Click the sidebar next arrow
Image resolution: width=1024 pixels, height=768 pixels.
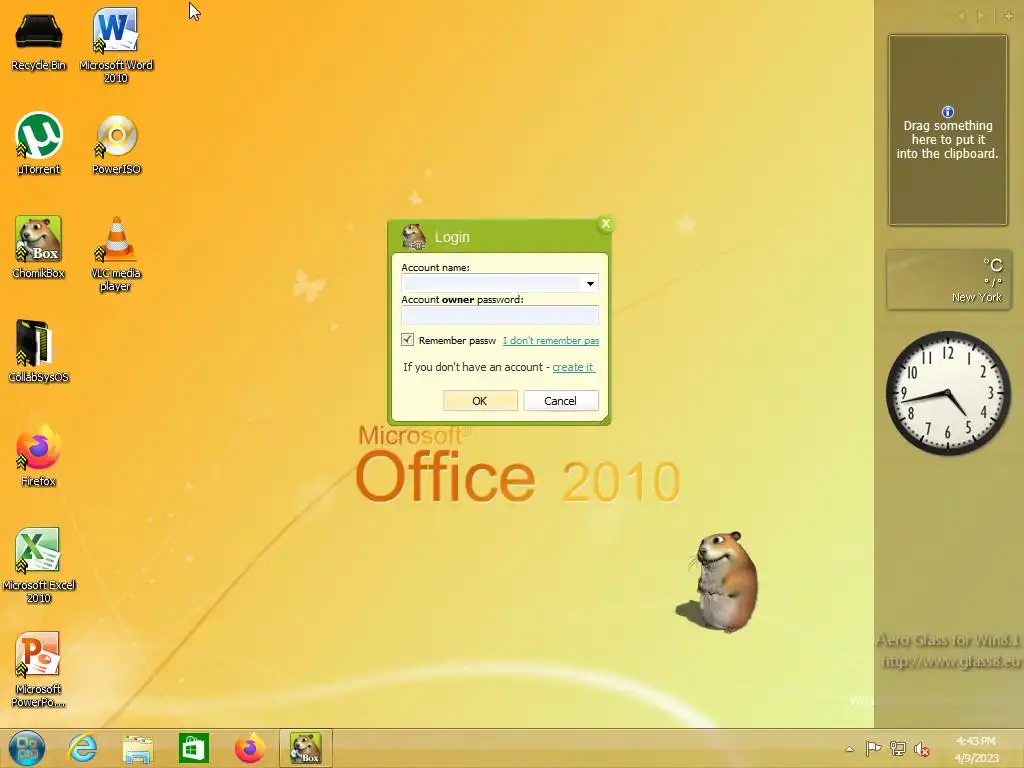coord(980,16)
